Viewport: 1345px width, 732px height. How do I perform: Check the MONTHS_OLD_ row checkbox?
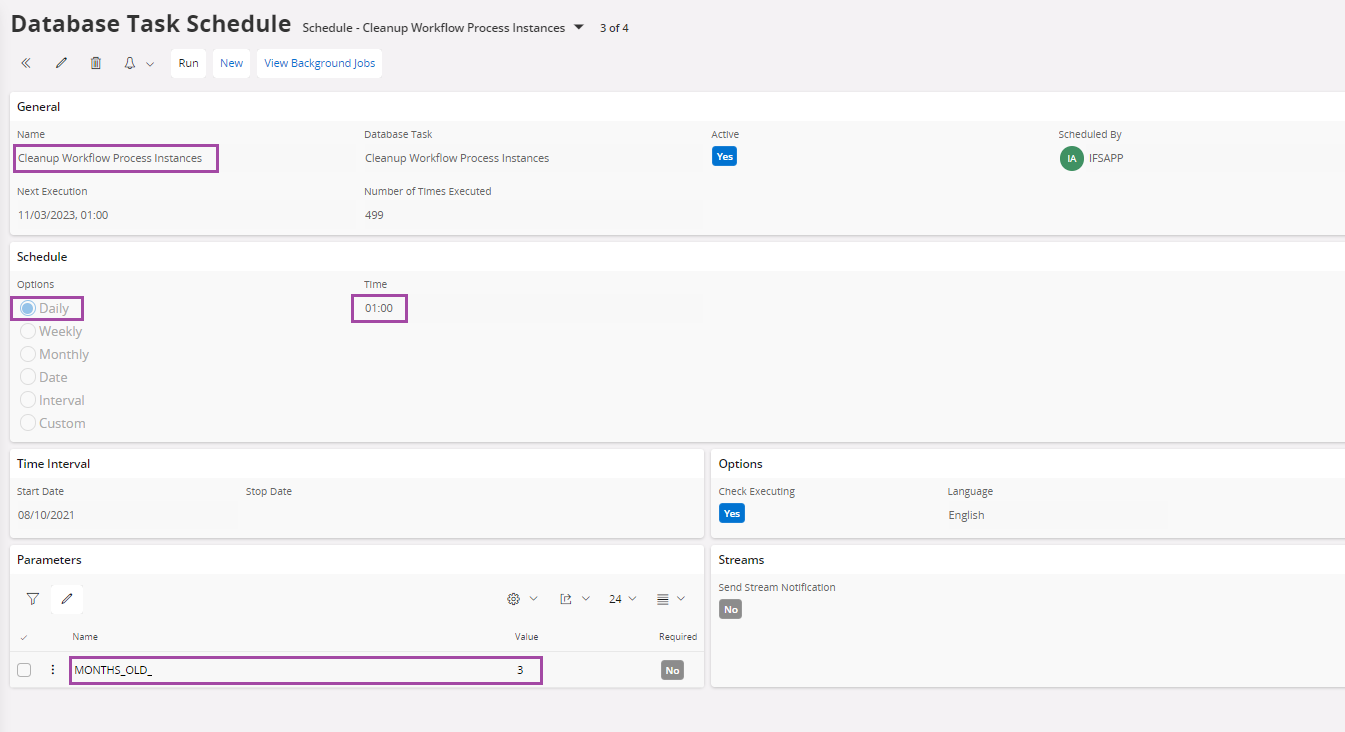click(x=24, y=670)
